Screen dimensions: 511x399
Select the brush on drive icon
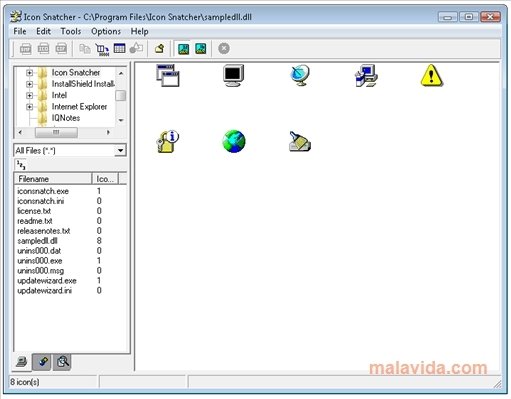click(300, 142)
